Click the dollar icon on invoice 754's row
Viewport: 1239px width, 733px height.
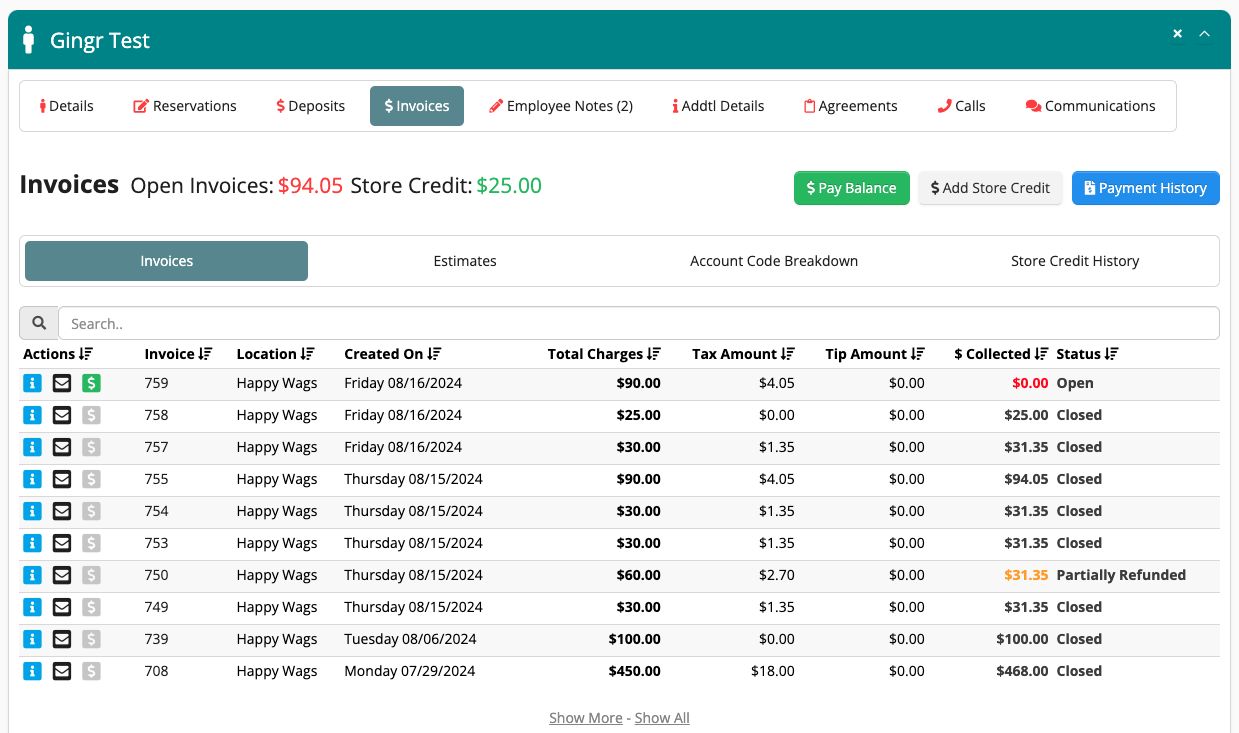91,511
